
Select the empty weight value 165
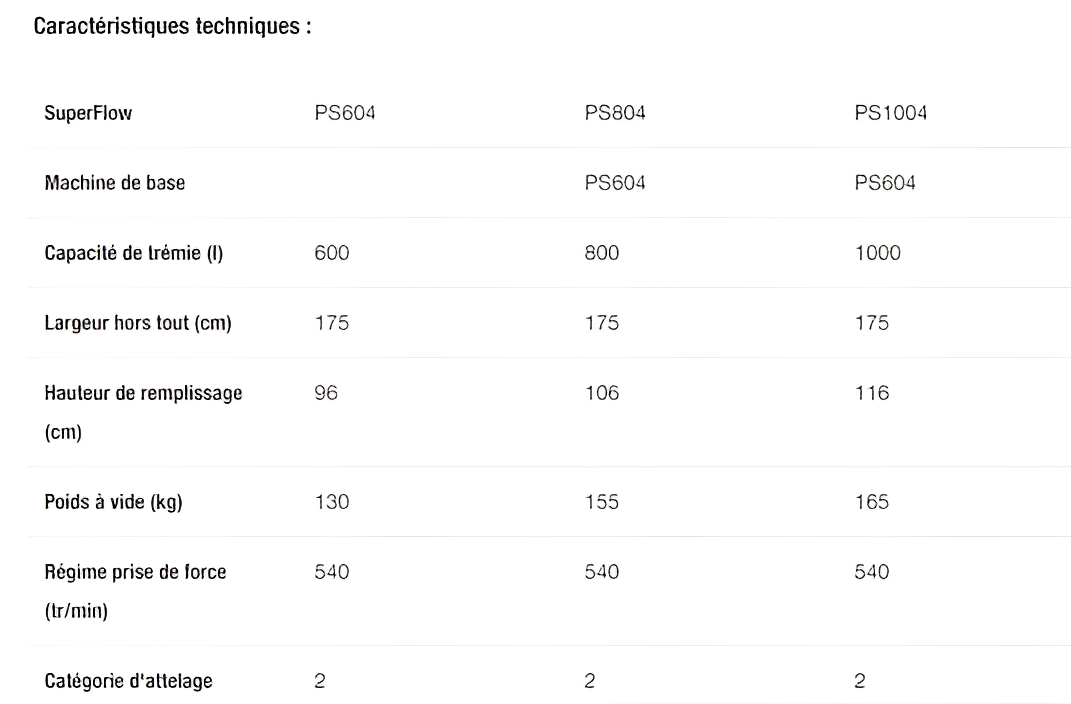coord(872,502)
